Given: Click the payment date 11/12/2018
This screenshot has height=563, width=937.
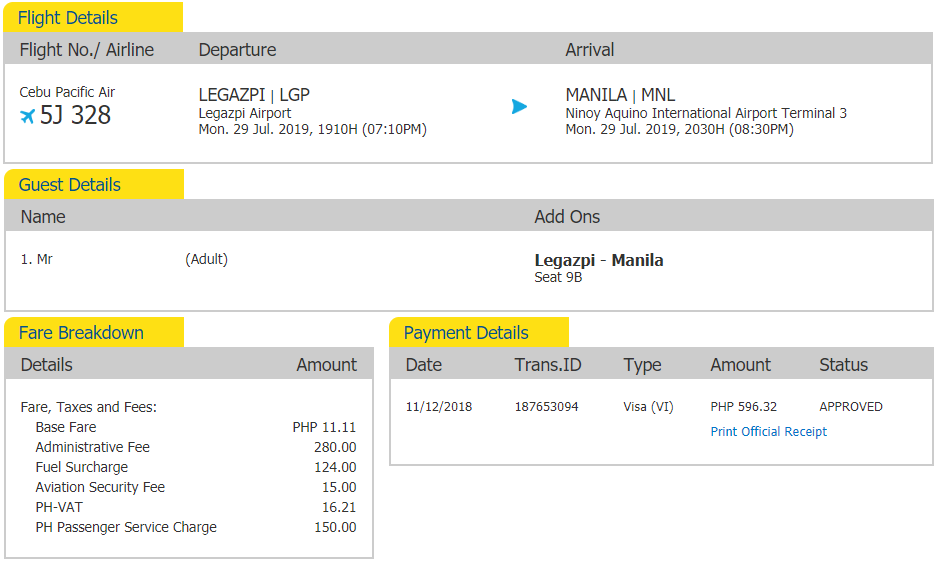Looking at the screenshot, I should click(439, 407).
